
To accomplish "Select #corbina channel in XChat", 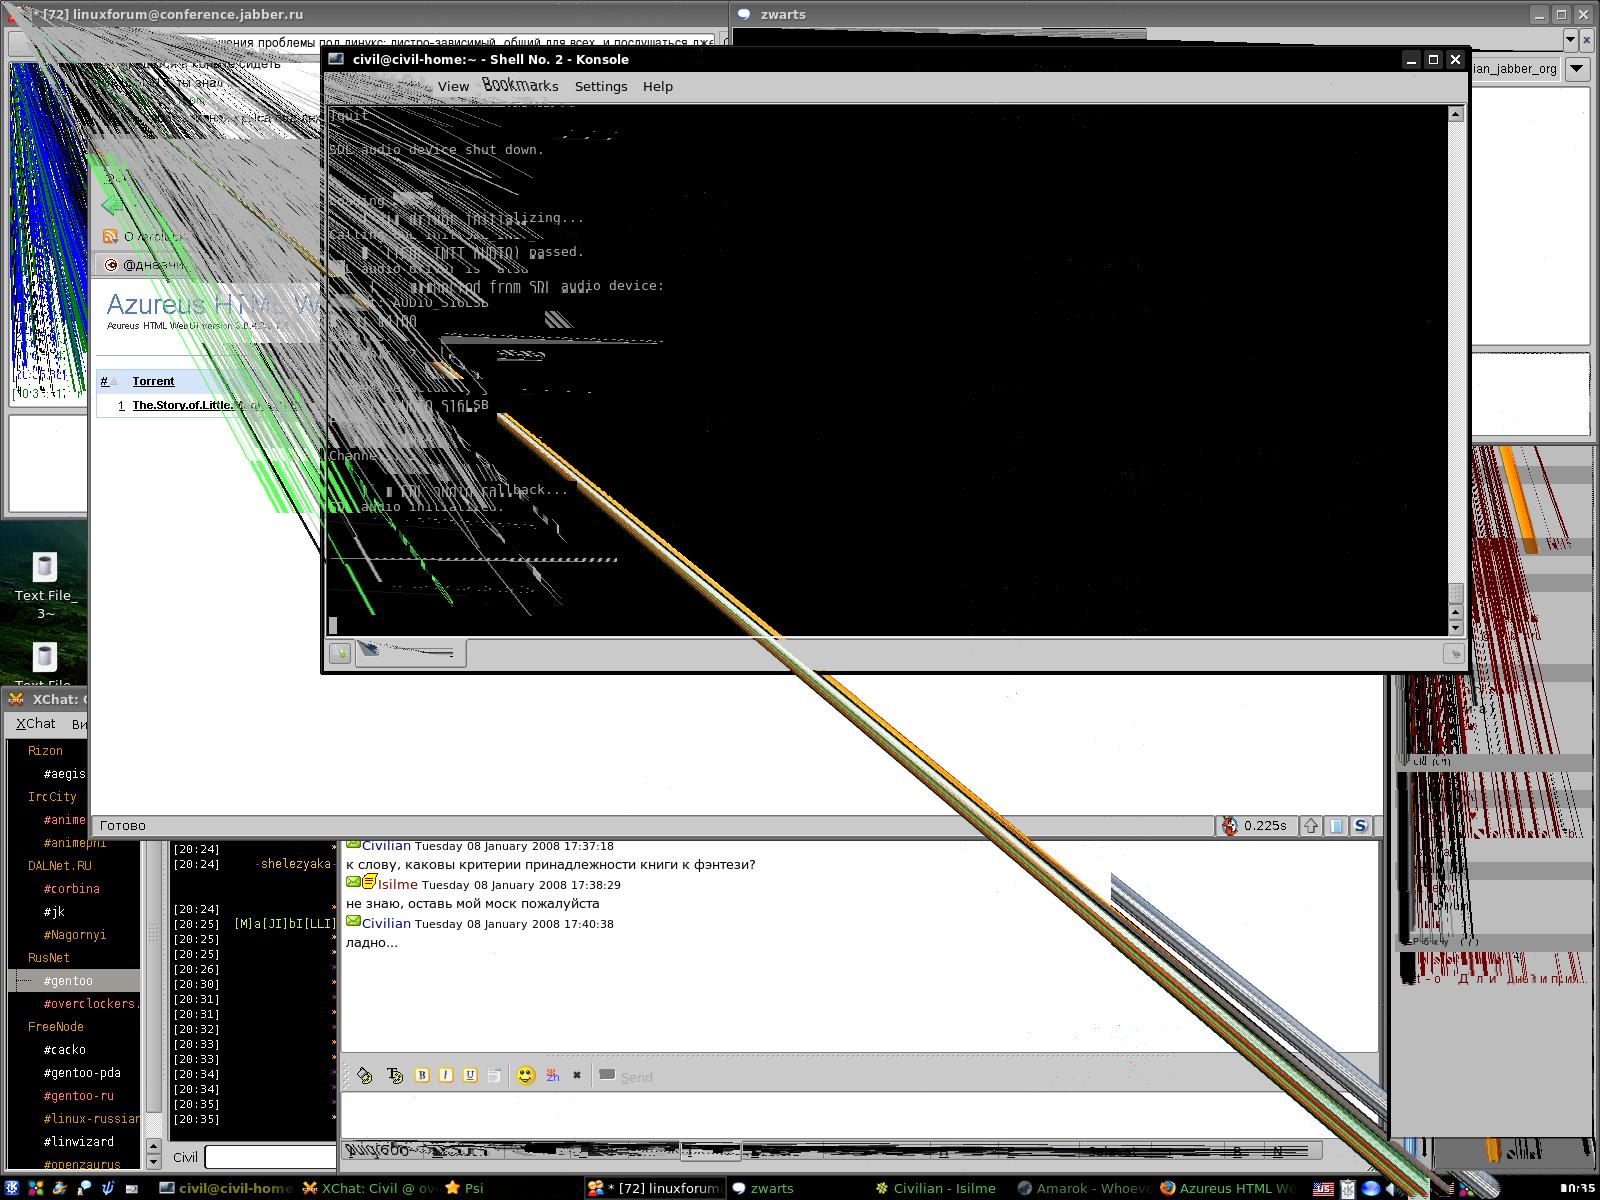I will coord(71,889).
